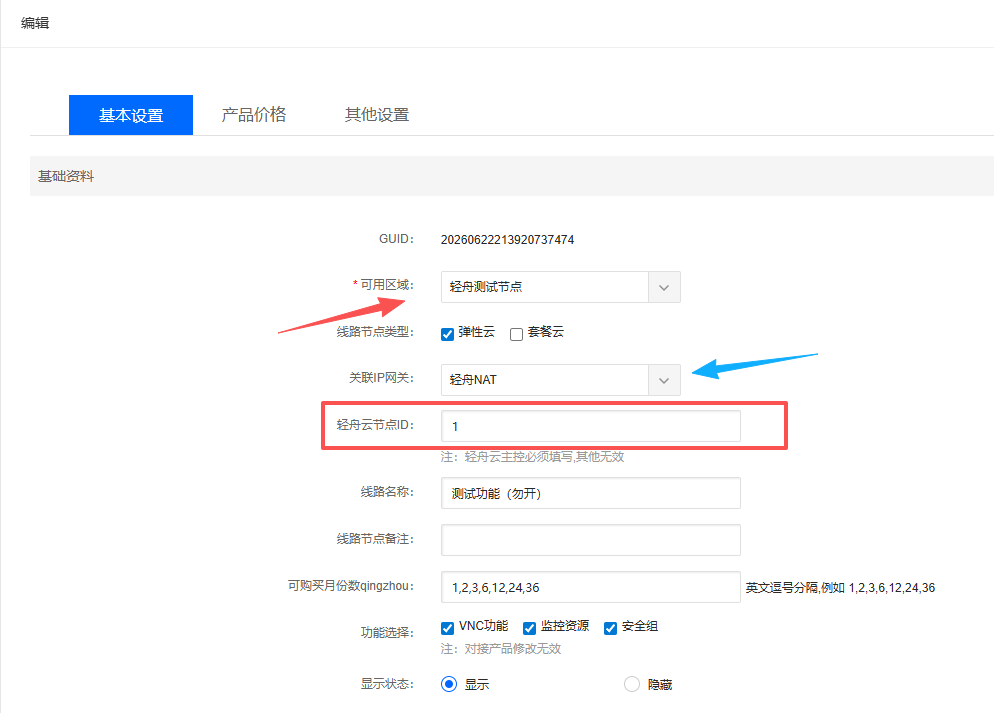Click the 功能选择 label

pos(387,633)
